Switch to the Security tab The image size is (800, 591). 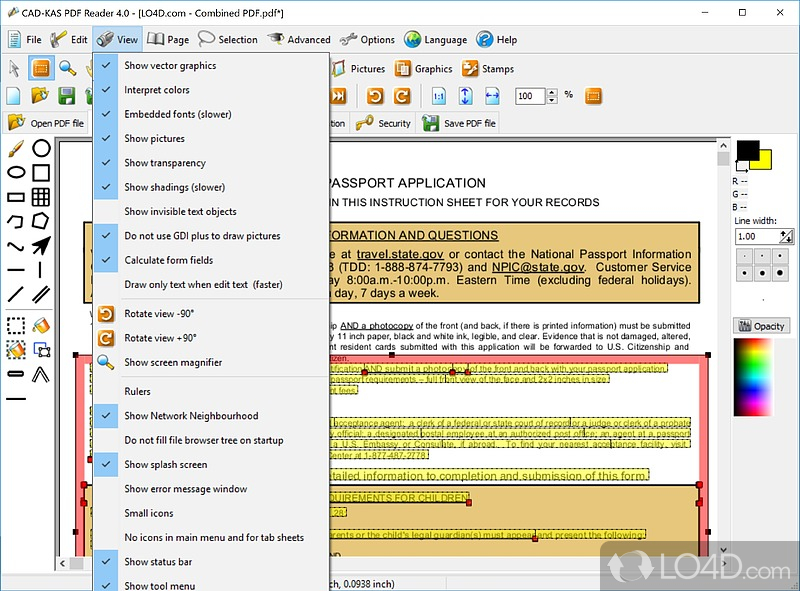(x=383, y=123)
